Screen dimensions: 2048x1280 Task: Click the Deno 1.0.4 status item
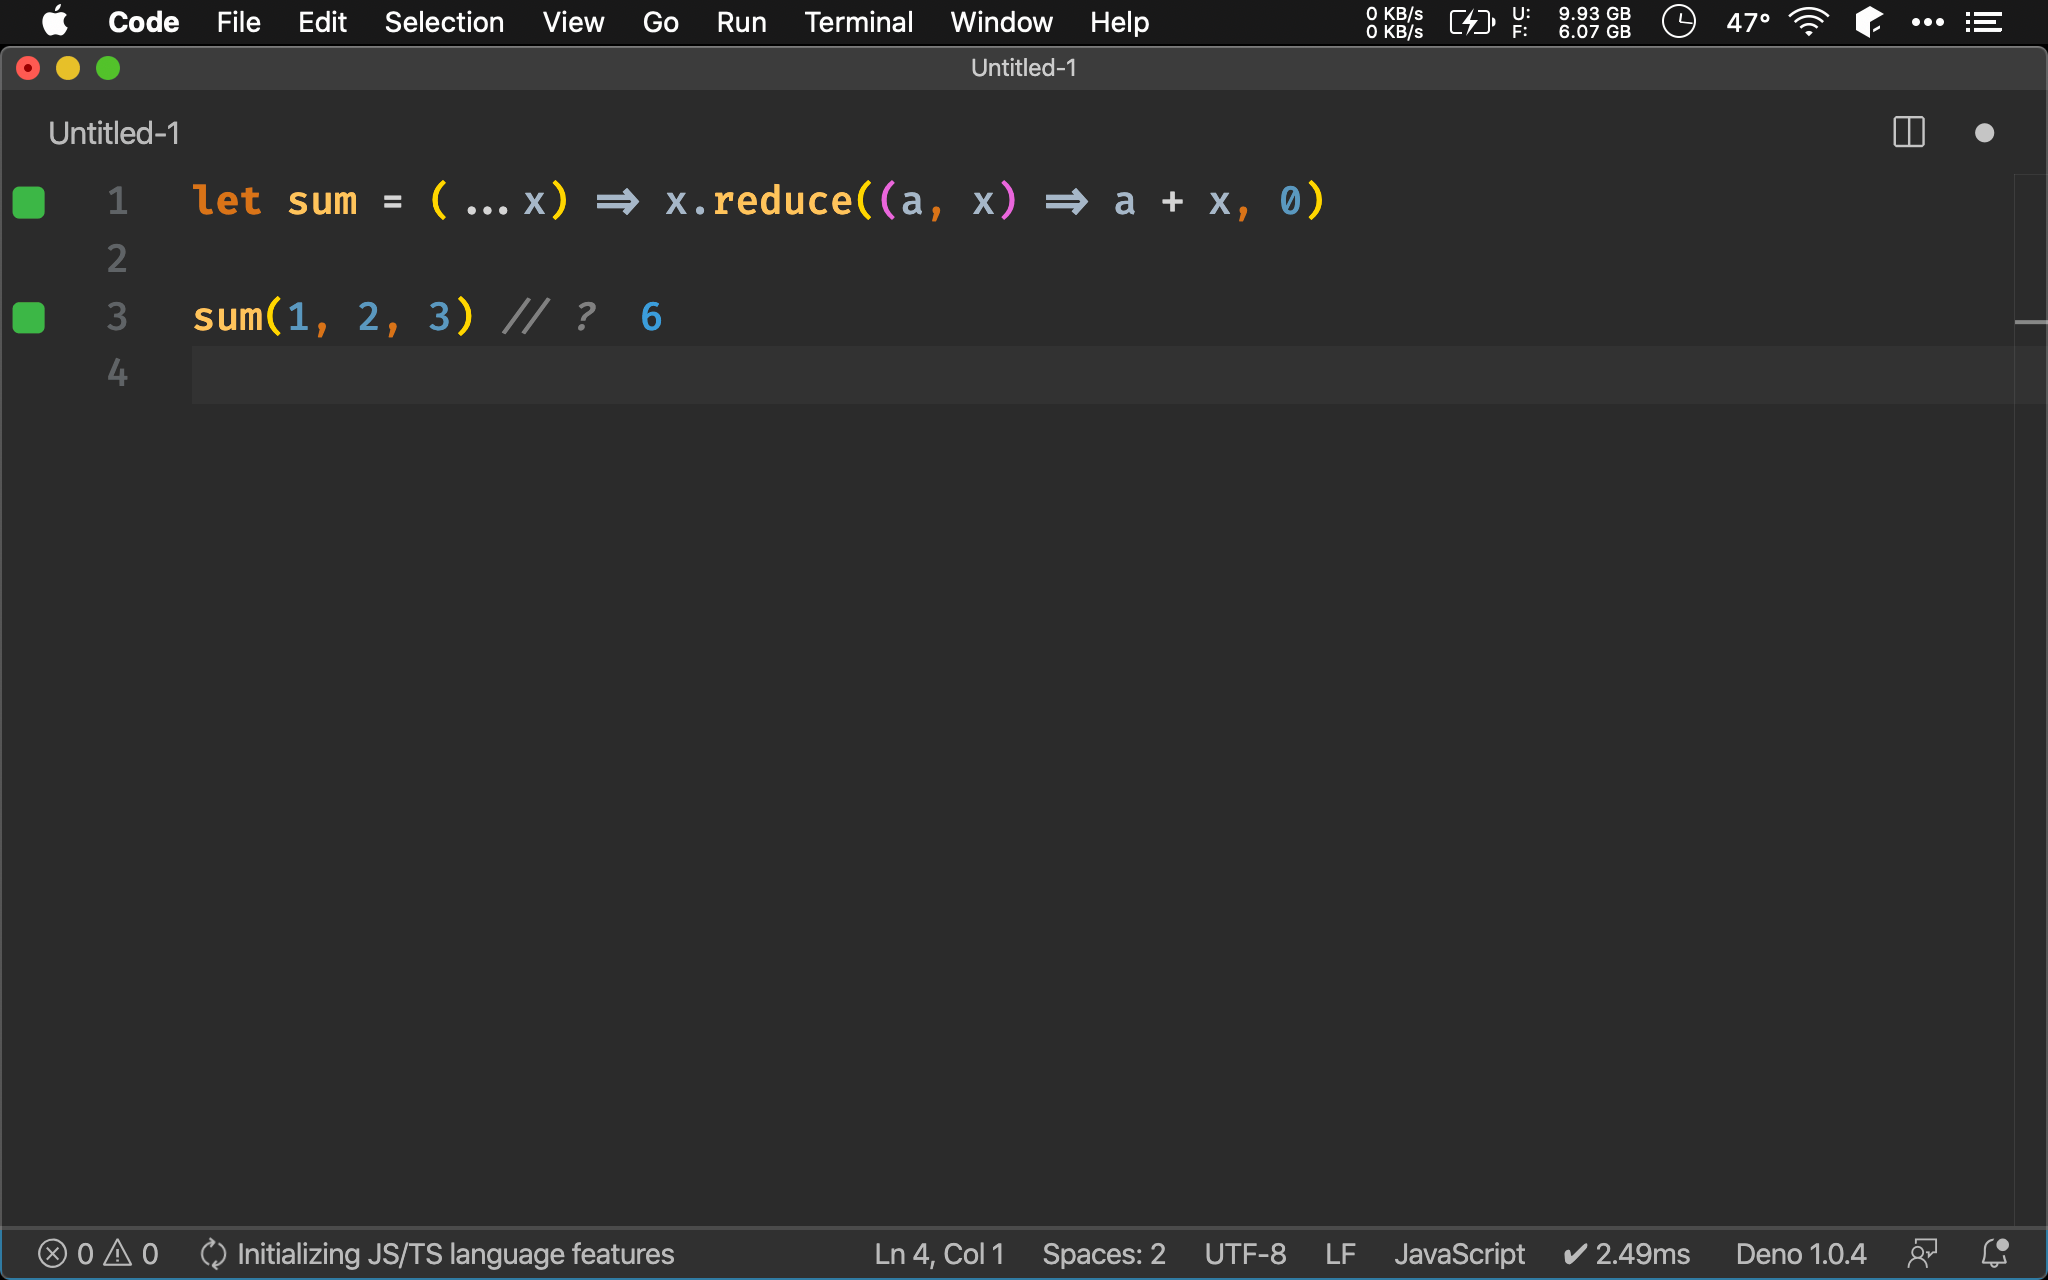[x=1800, y=1254]
